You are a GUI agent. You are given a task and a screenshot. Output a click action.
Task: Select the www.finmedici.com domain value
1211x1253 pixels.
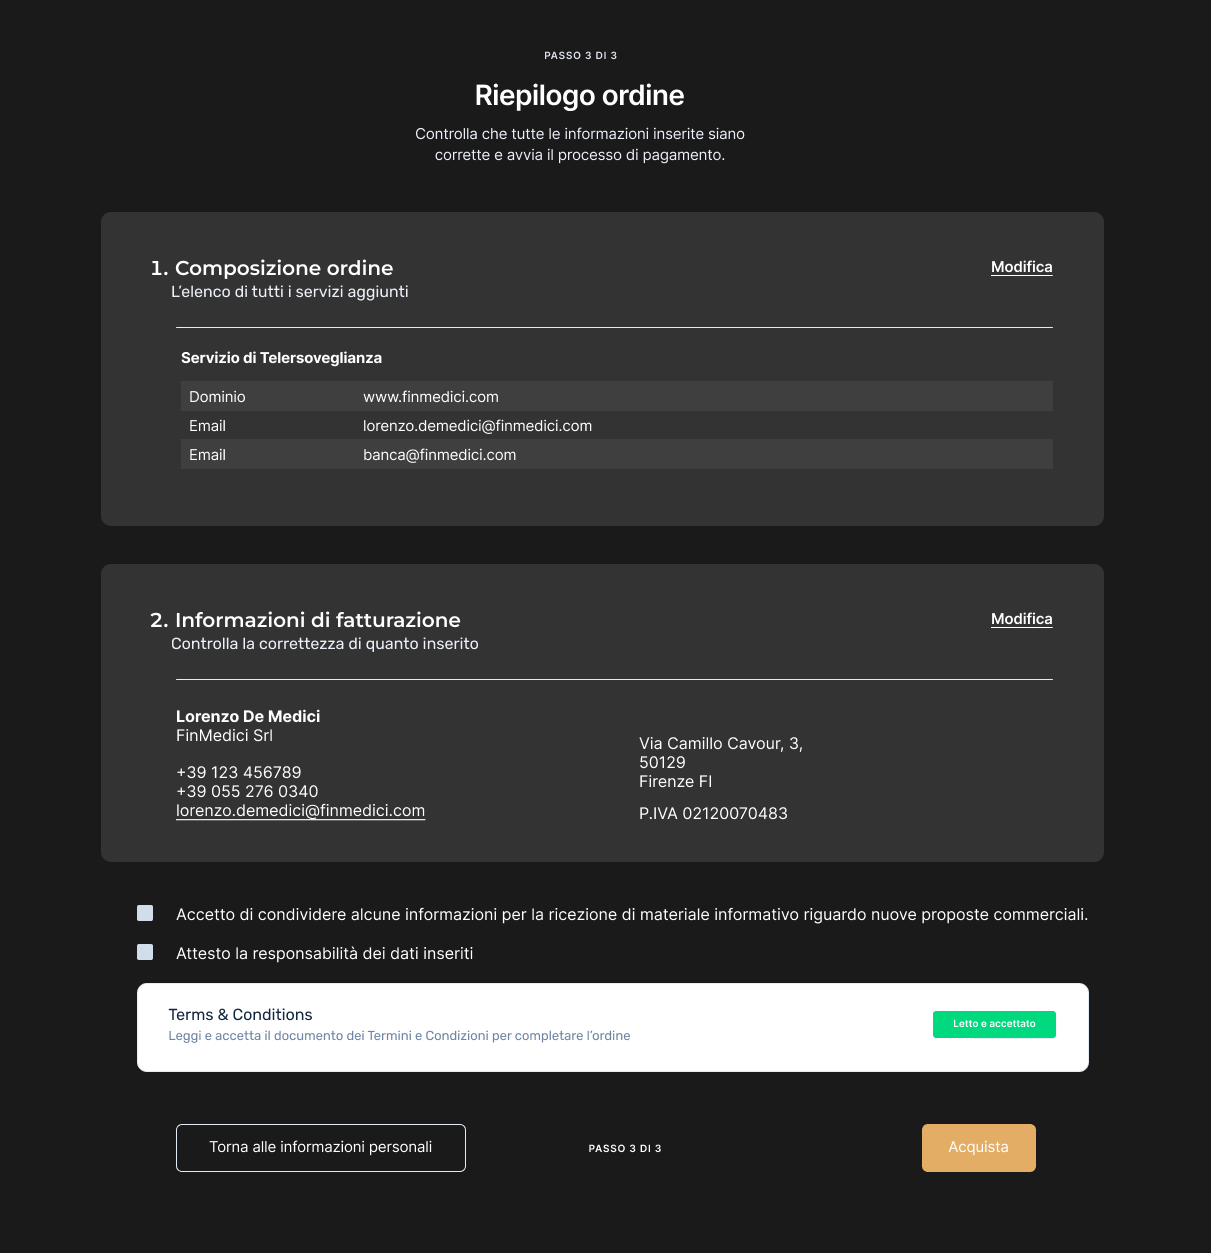pyautogui.click(x=431, y=397)
